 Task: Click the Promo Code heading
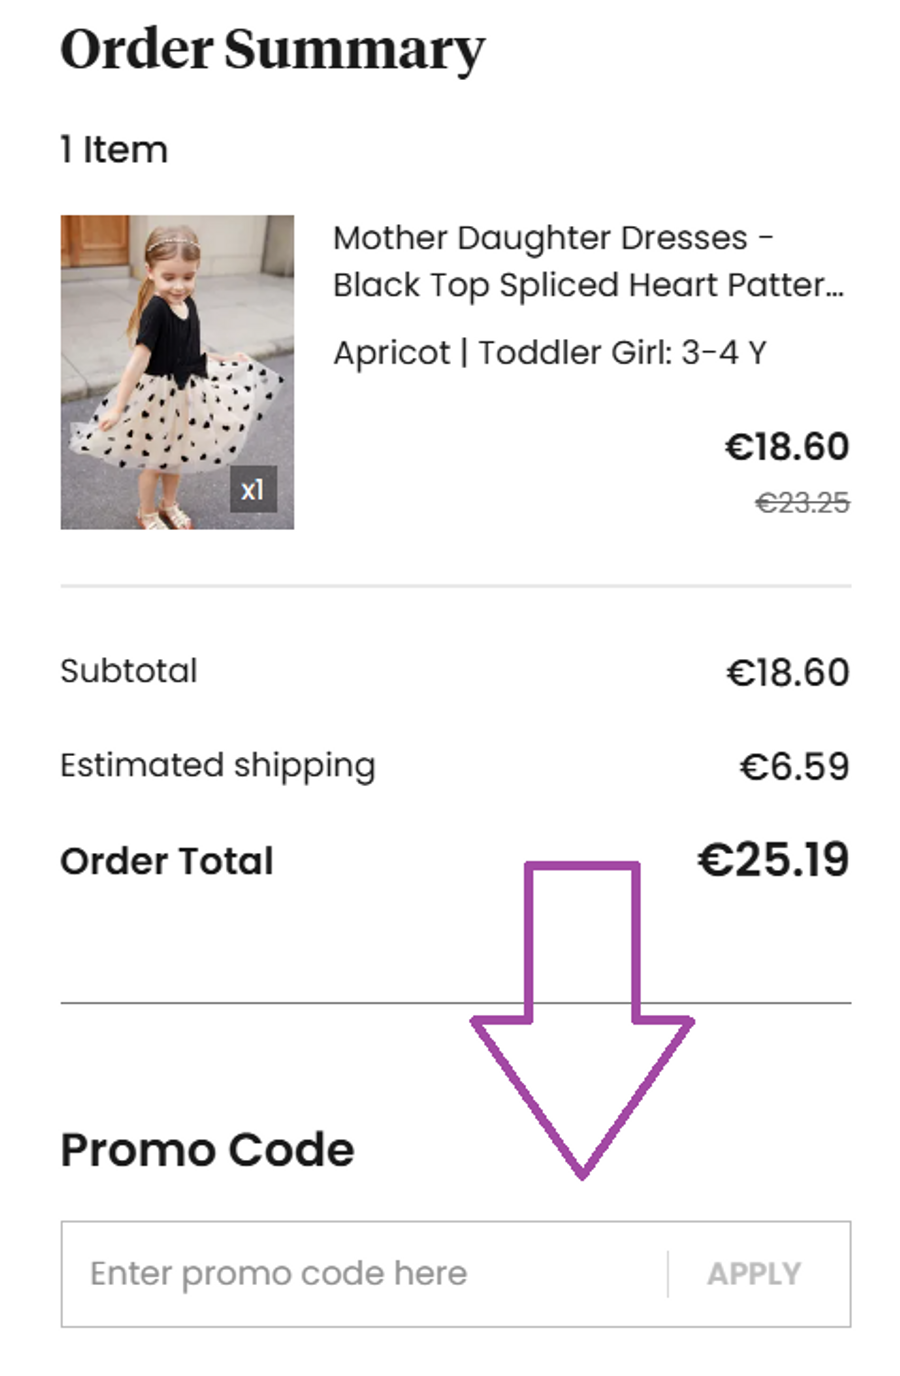pyautogui.click(x=207, y=1150)
